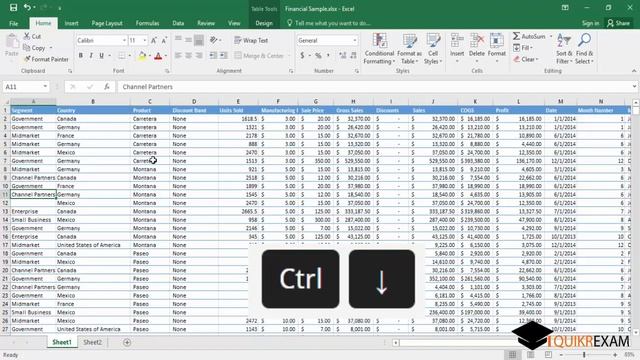Open the Font name combo box

coord(101,40)
